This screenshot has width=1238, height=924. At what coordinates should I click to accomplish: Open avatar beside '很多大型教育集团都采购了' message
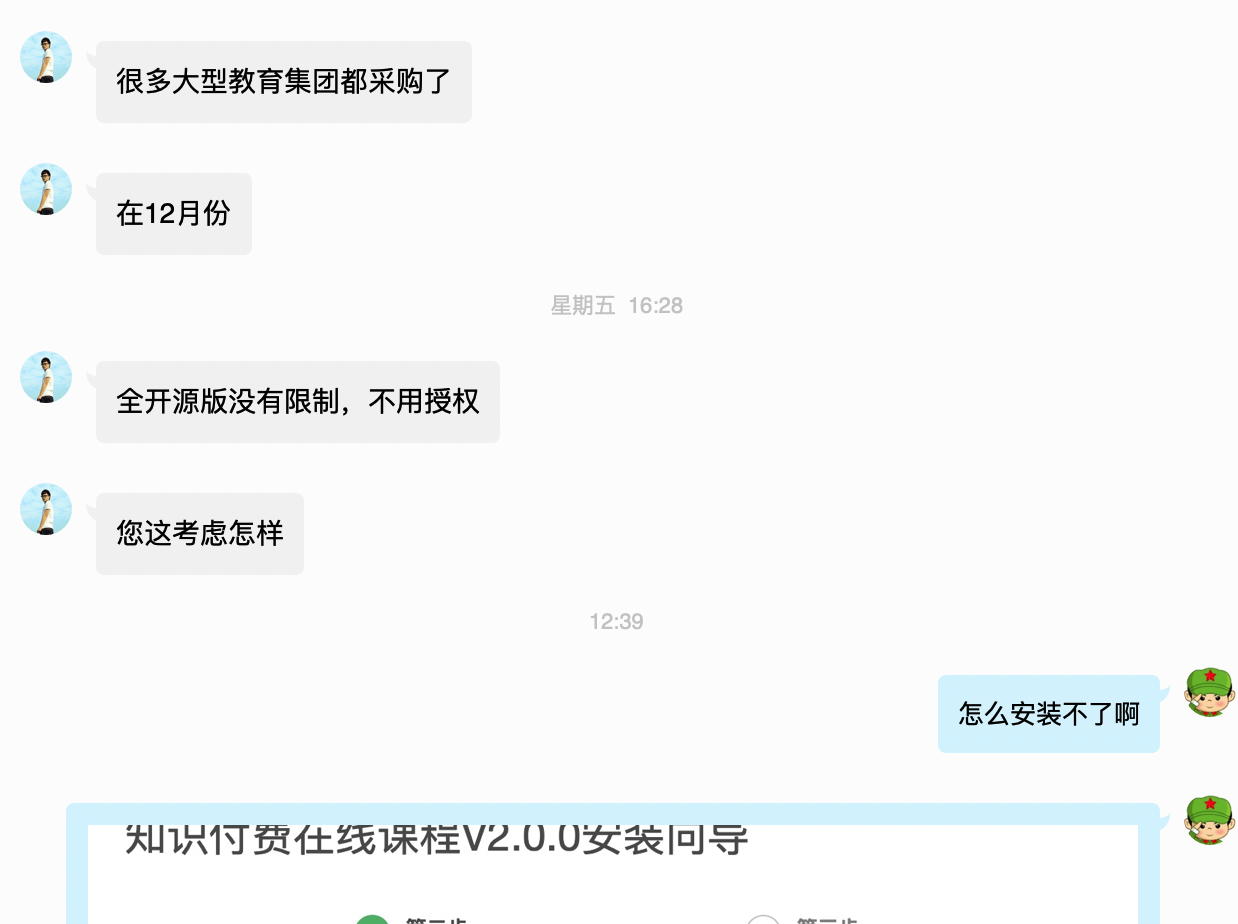coord(46,57)
